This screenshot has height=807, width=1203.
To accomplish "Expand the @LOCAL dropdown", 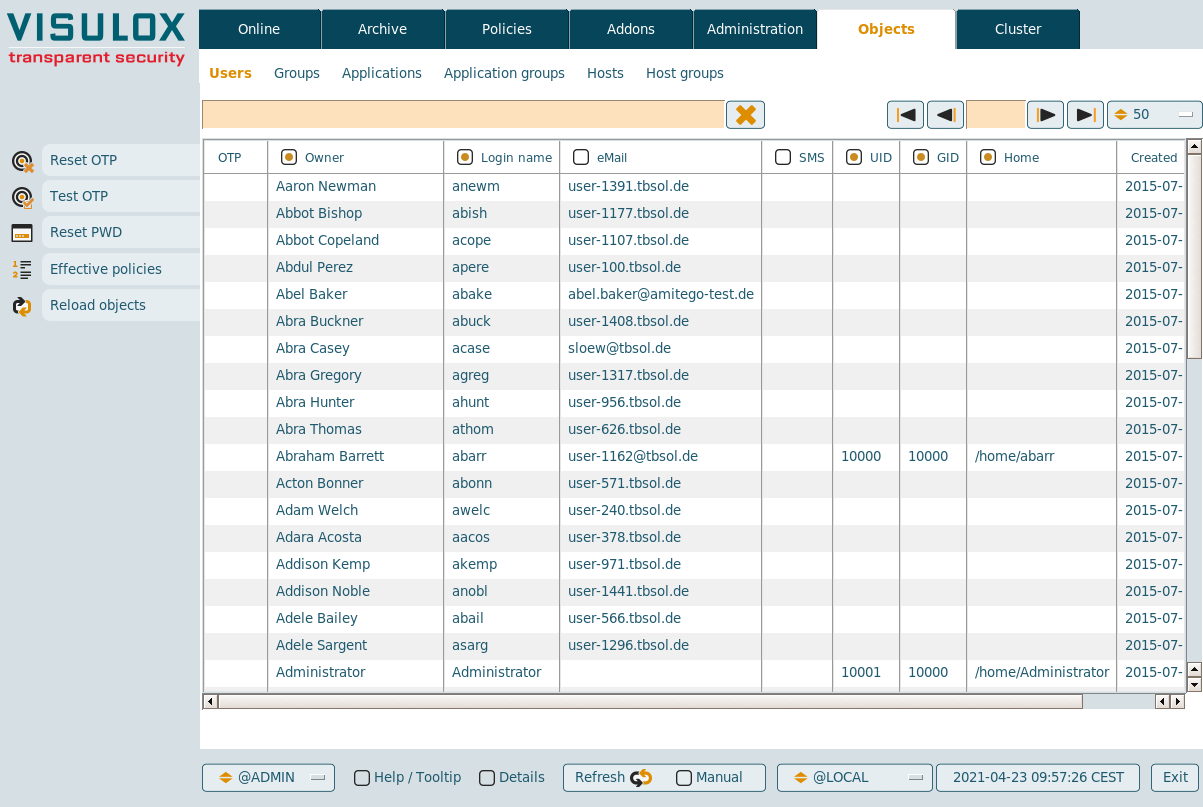I will click(853, 778).
